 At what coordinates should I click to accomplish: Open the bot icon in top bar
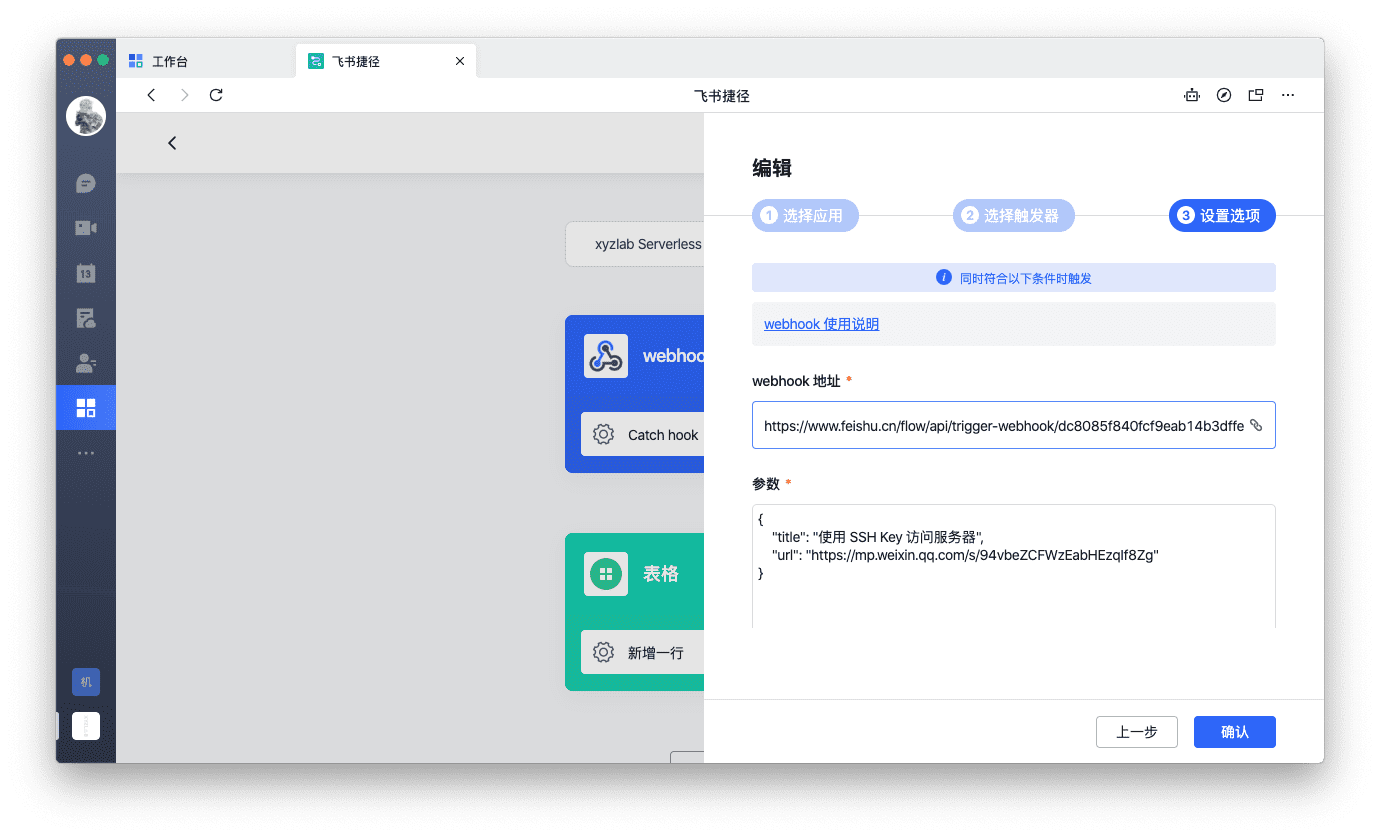click(x=1191, y=95)
